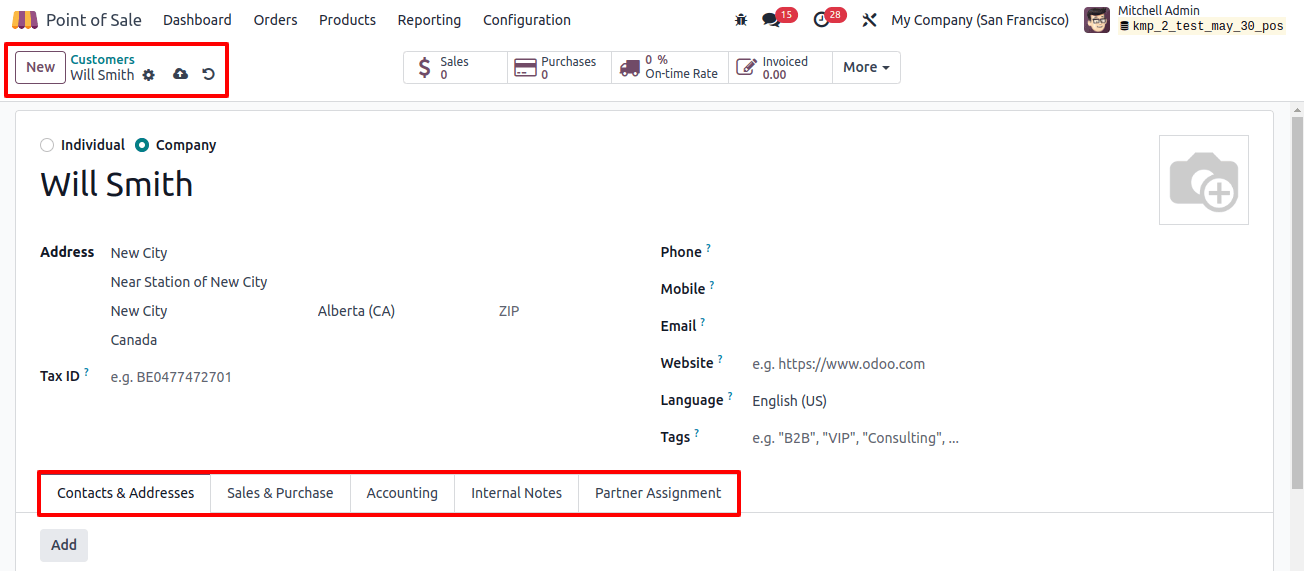This screenshot has width=1304, height=571.
Task: Click the help mark next to Mobile
Action: (712, 285)
